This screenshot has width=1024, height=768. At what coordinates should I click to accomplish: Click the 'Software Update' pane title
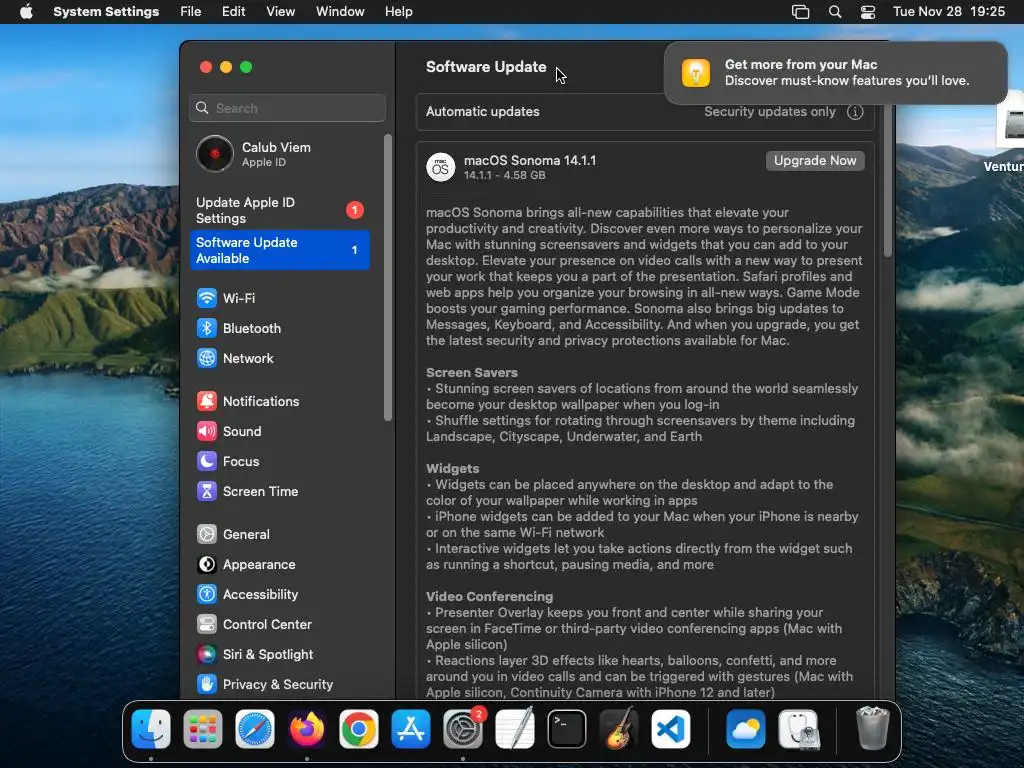486,67
